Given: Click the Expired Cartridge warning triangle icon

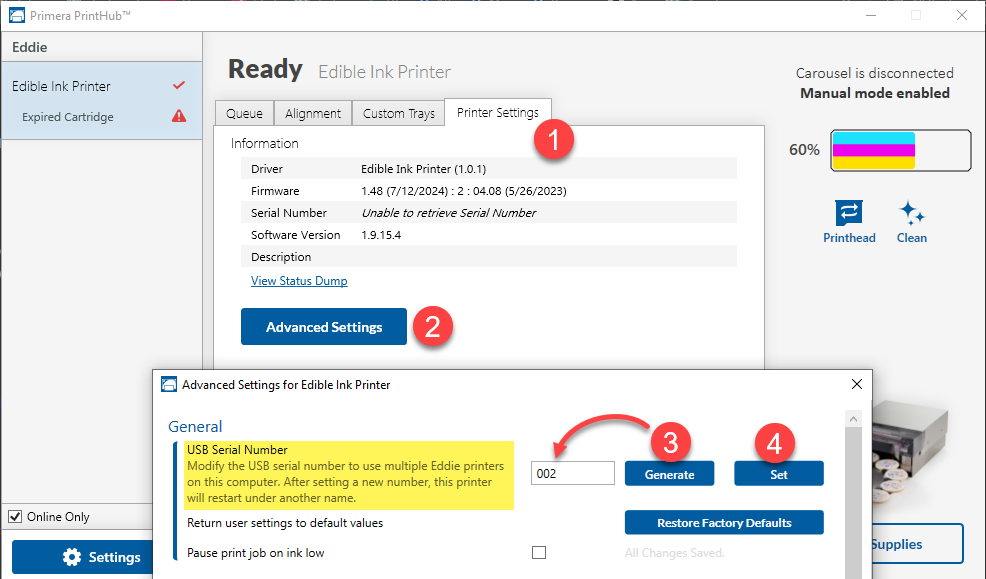Looking at the screenshot, I should click(x=179, y=116).
